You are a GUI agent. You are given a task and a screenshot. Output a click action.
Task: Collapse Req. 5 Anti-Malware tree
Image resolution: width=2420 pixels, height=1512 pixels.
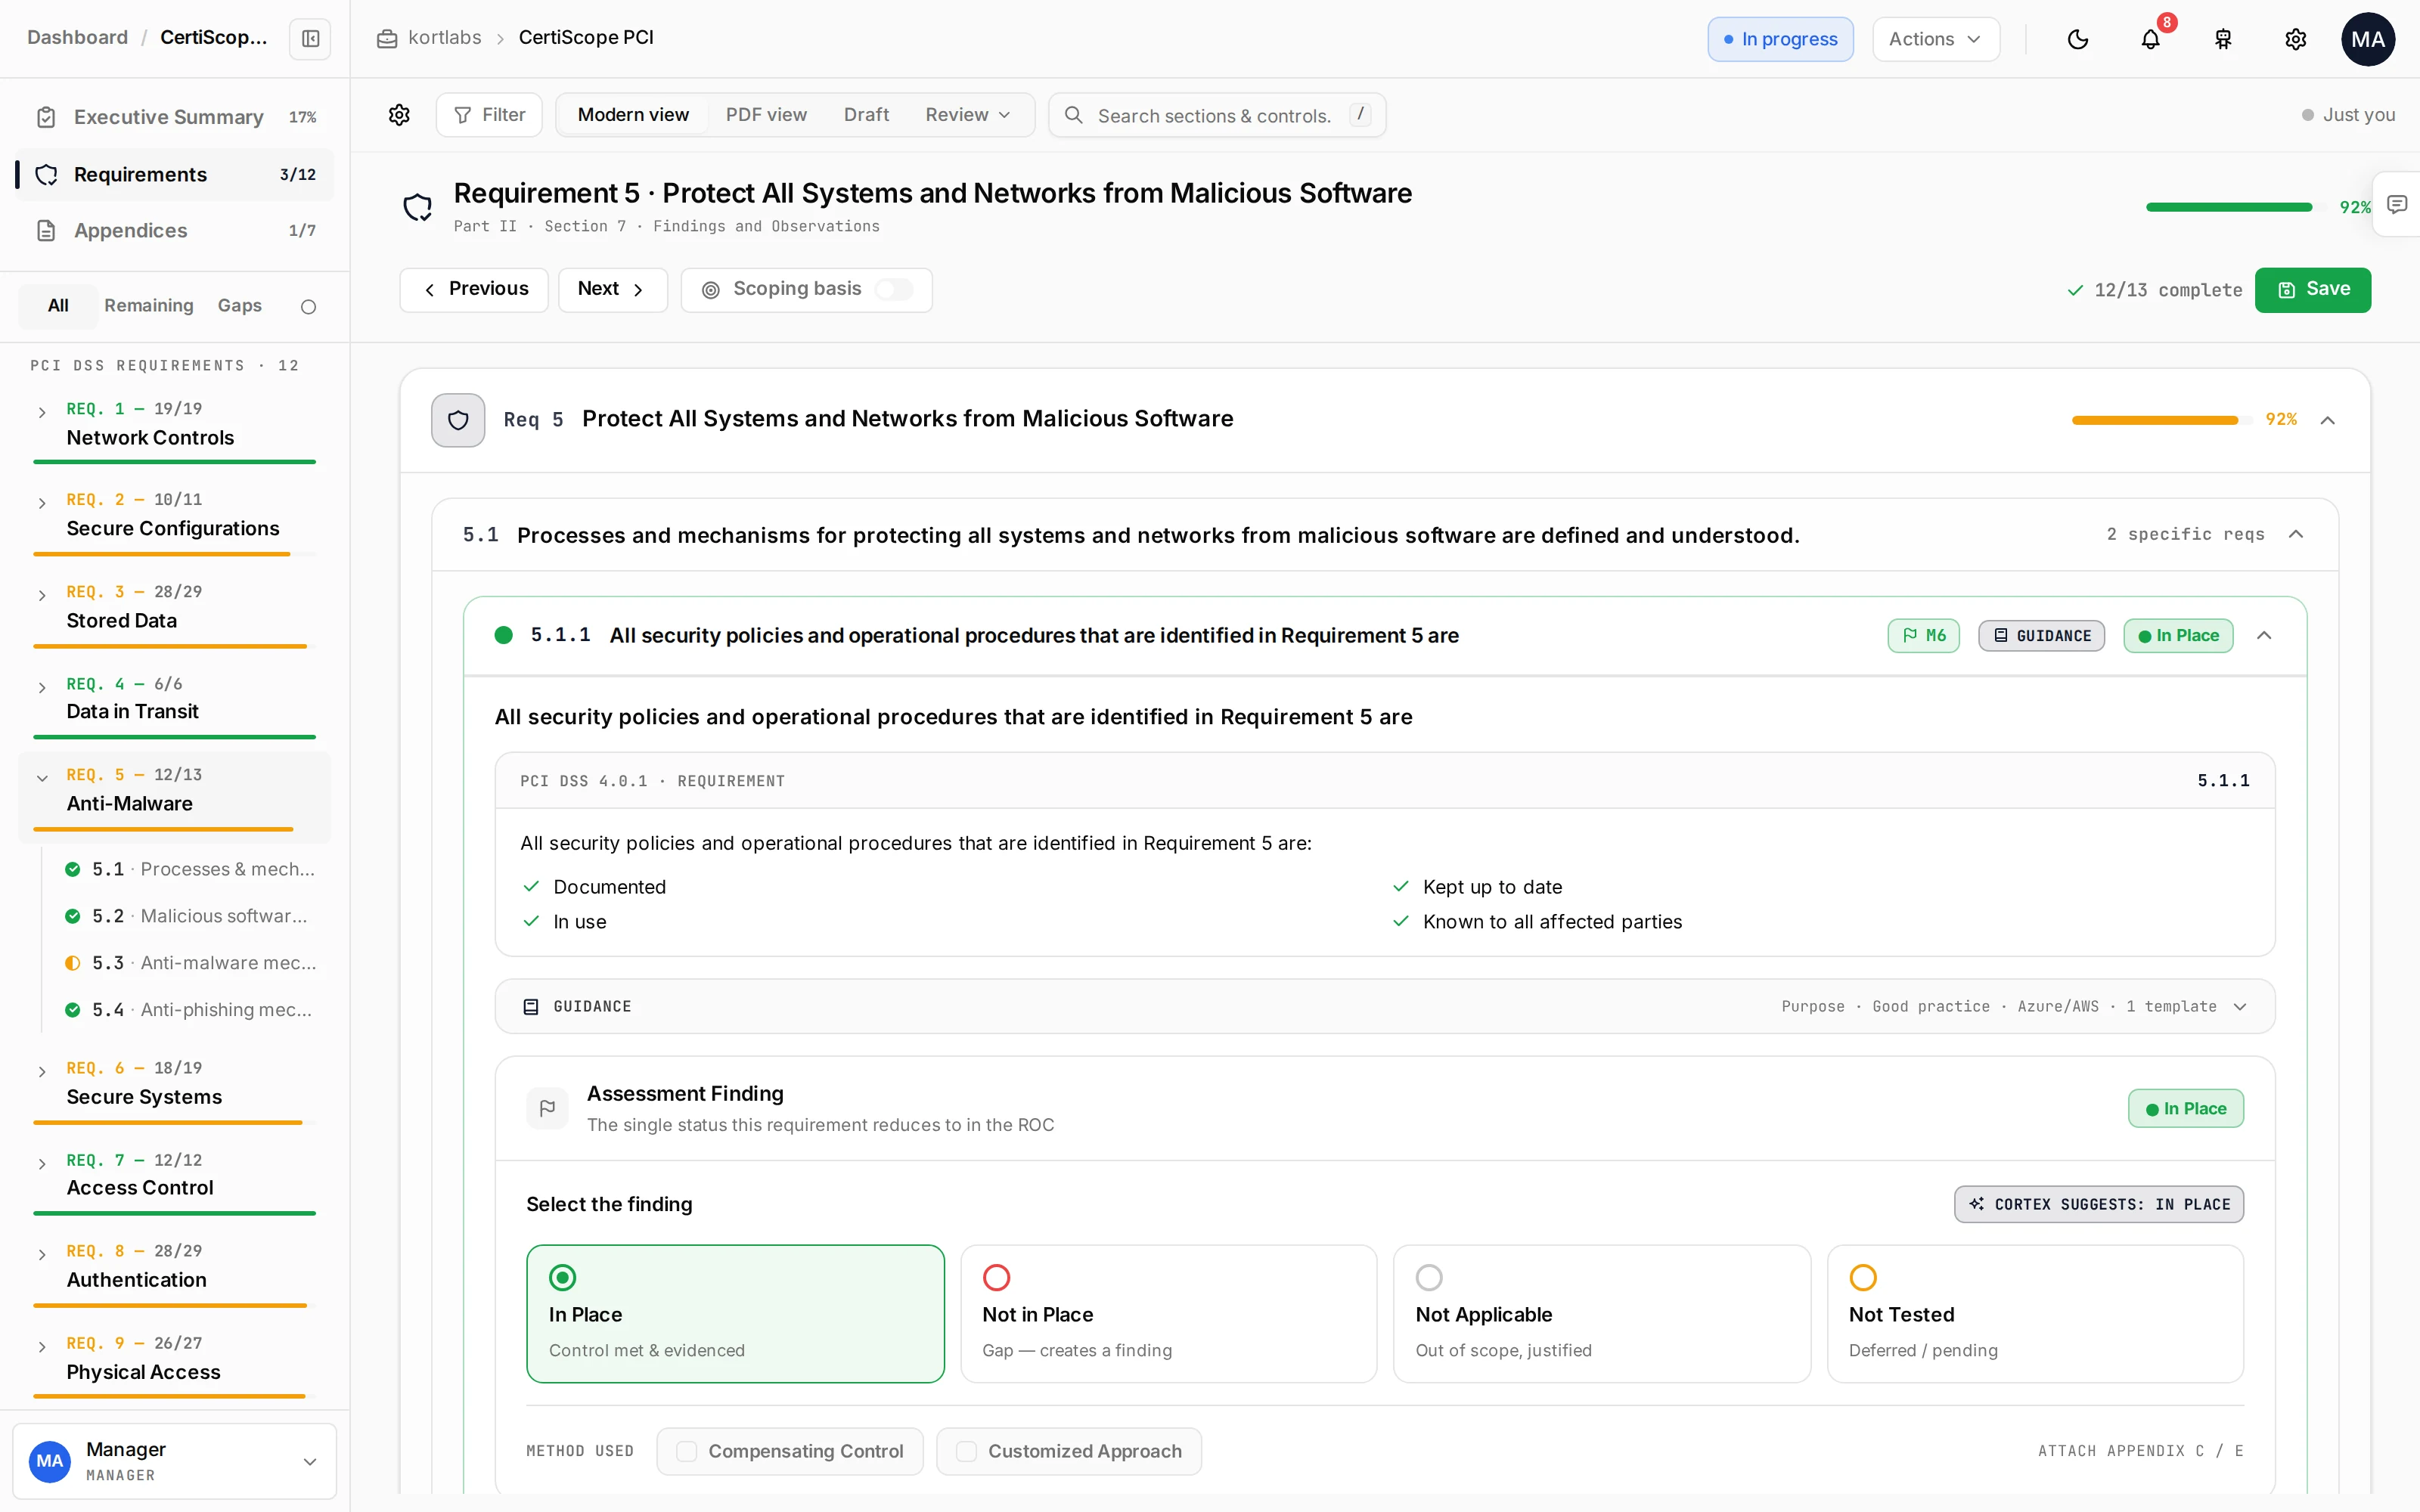(x=42, y=778)
